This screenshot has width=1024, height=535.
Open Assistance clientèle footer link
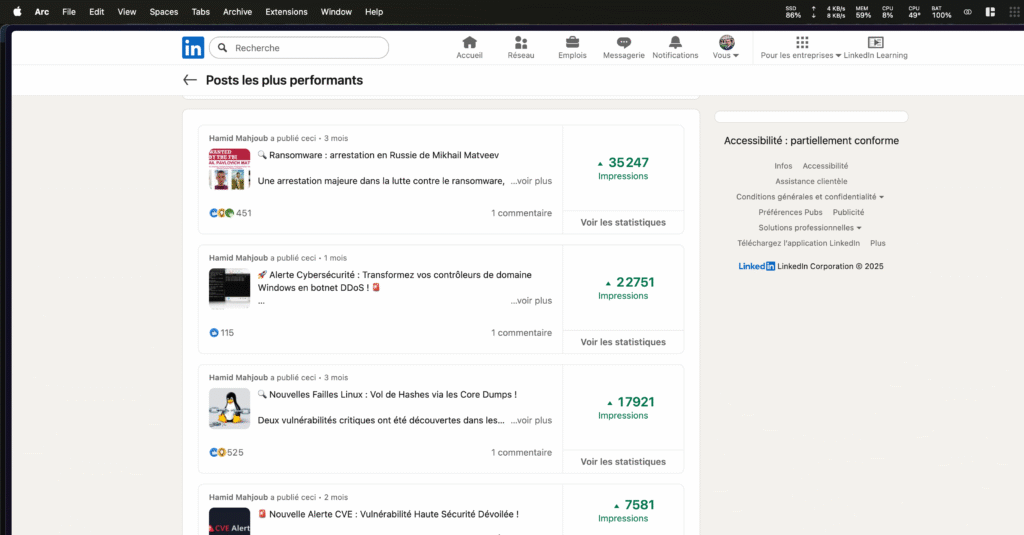tap(811, 181)
